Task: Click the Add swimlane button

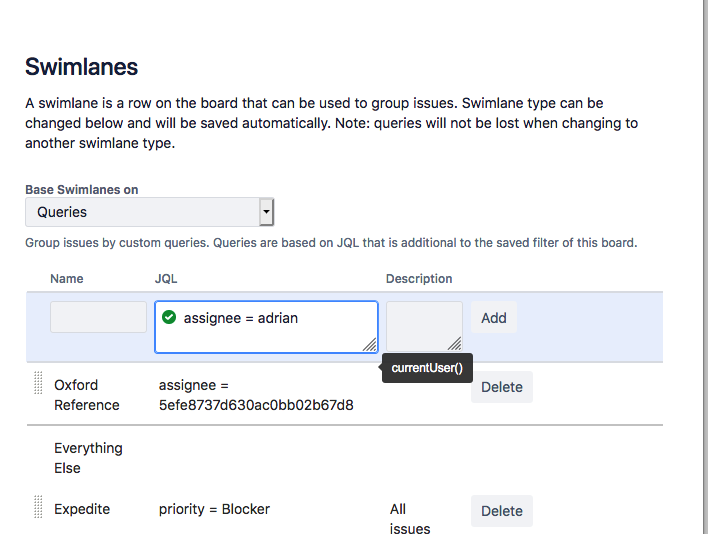Action: click(494, 317)
